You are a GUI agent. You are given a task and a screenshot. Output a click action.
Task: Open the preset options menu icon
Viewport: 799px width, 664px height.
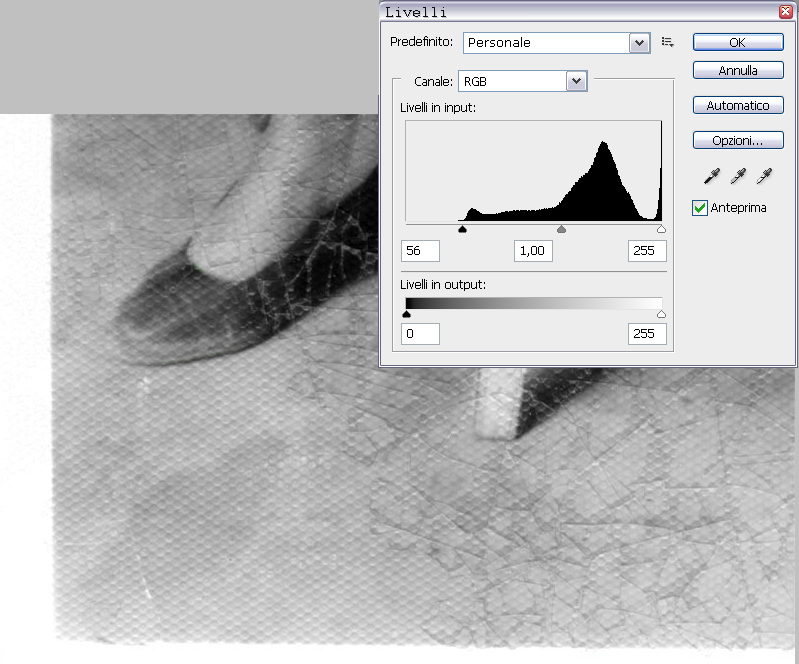coord(668,43)
